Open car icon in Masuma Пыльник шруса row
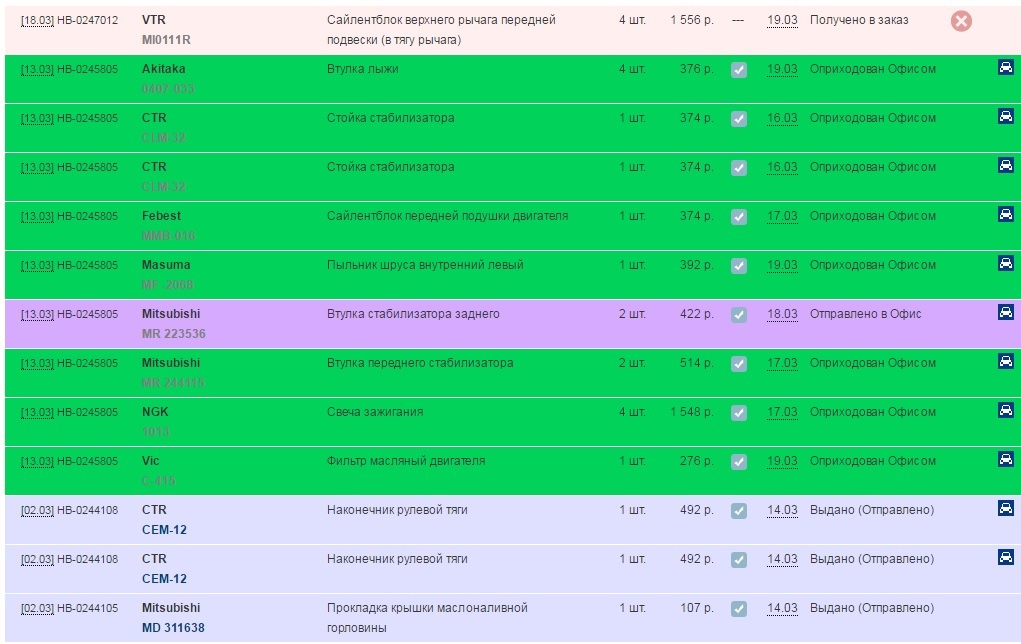 (1005, 263)
